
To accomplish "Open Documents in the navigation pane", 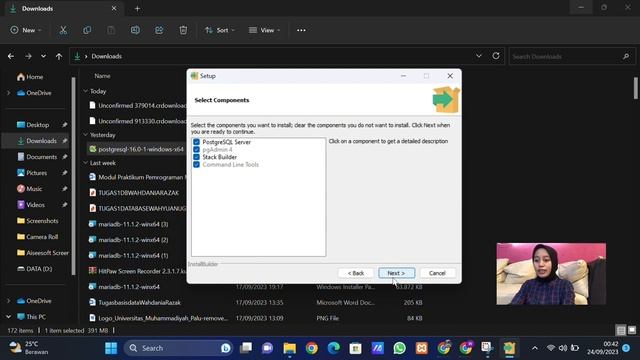I will pos(42,157).
